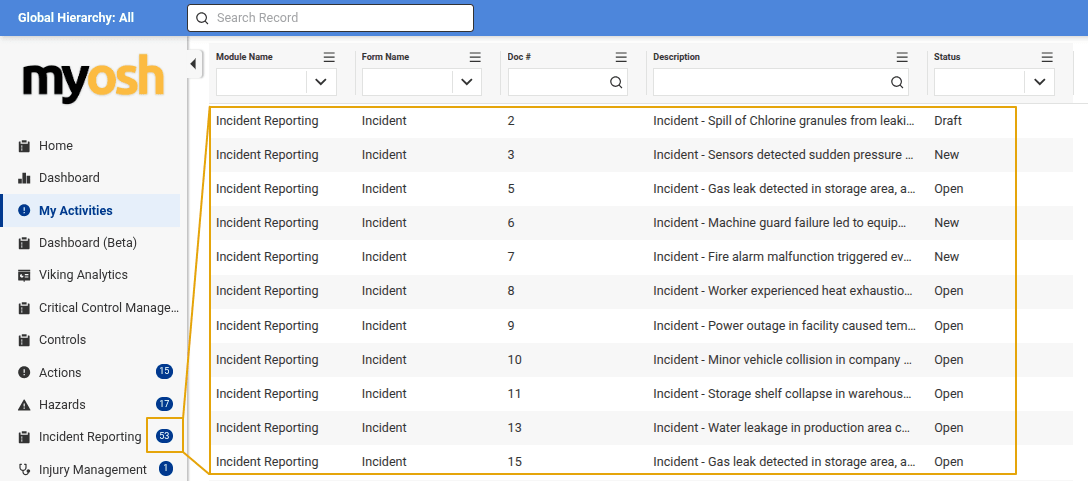
Task: Click the Hazards warning triangle icon
Action: 24,405
